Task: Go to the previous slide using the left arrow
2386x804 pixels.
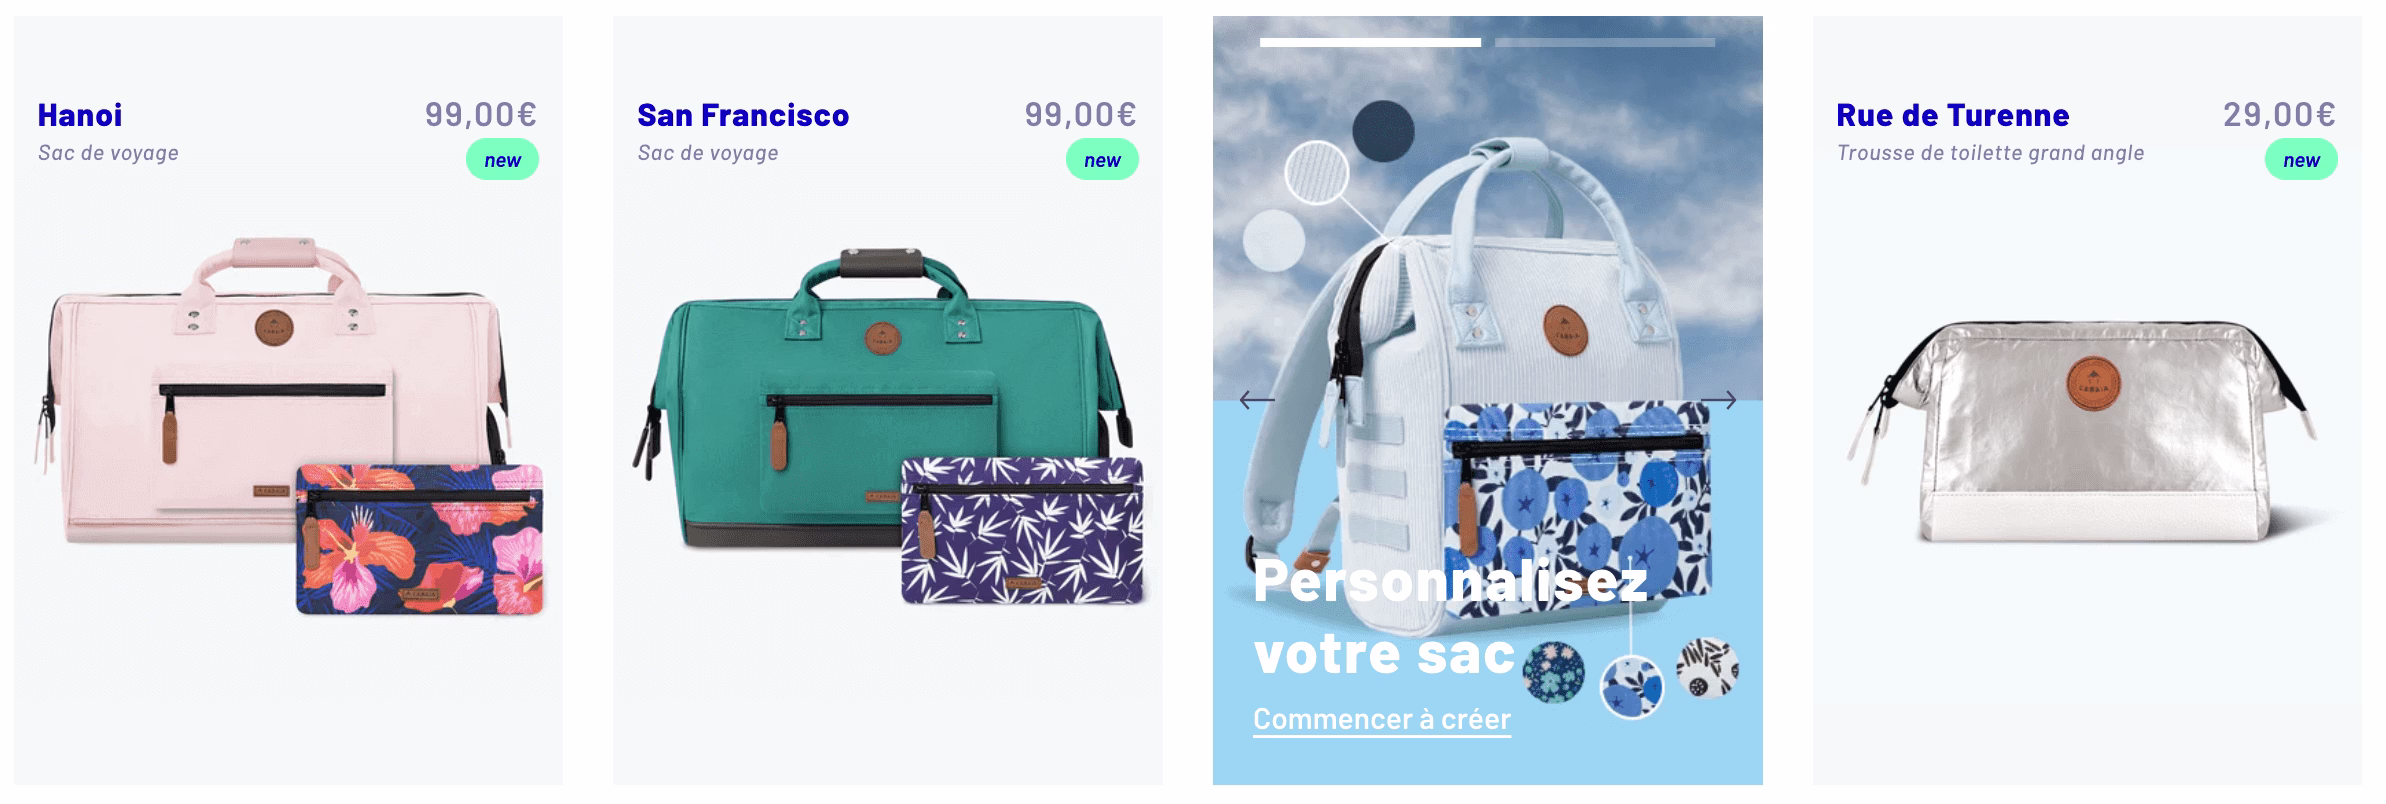Action: 1256,401
